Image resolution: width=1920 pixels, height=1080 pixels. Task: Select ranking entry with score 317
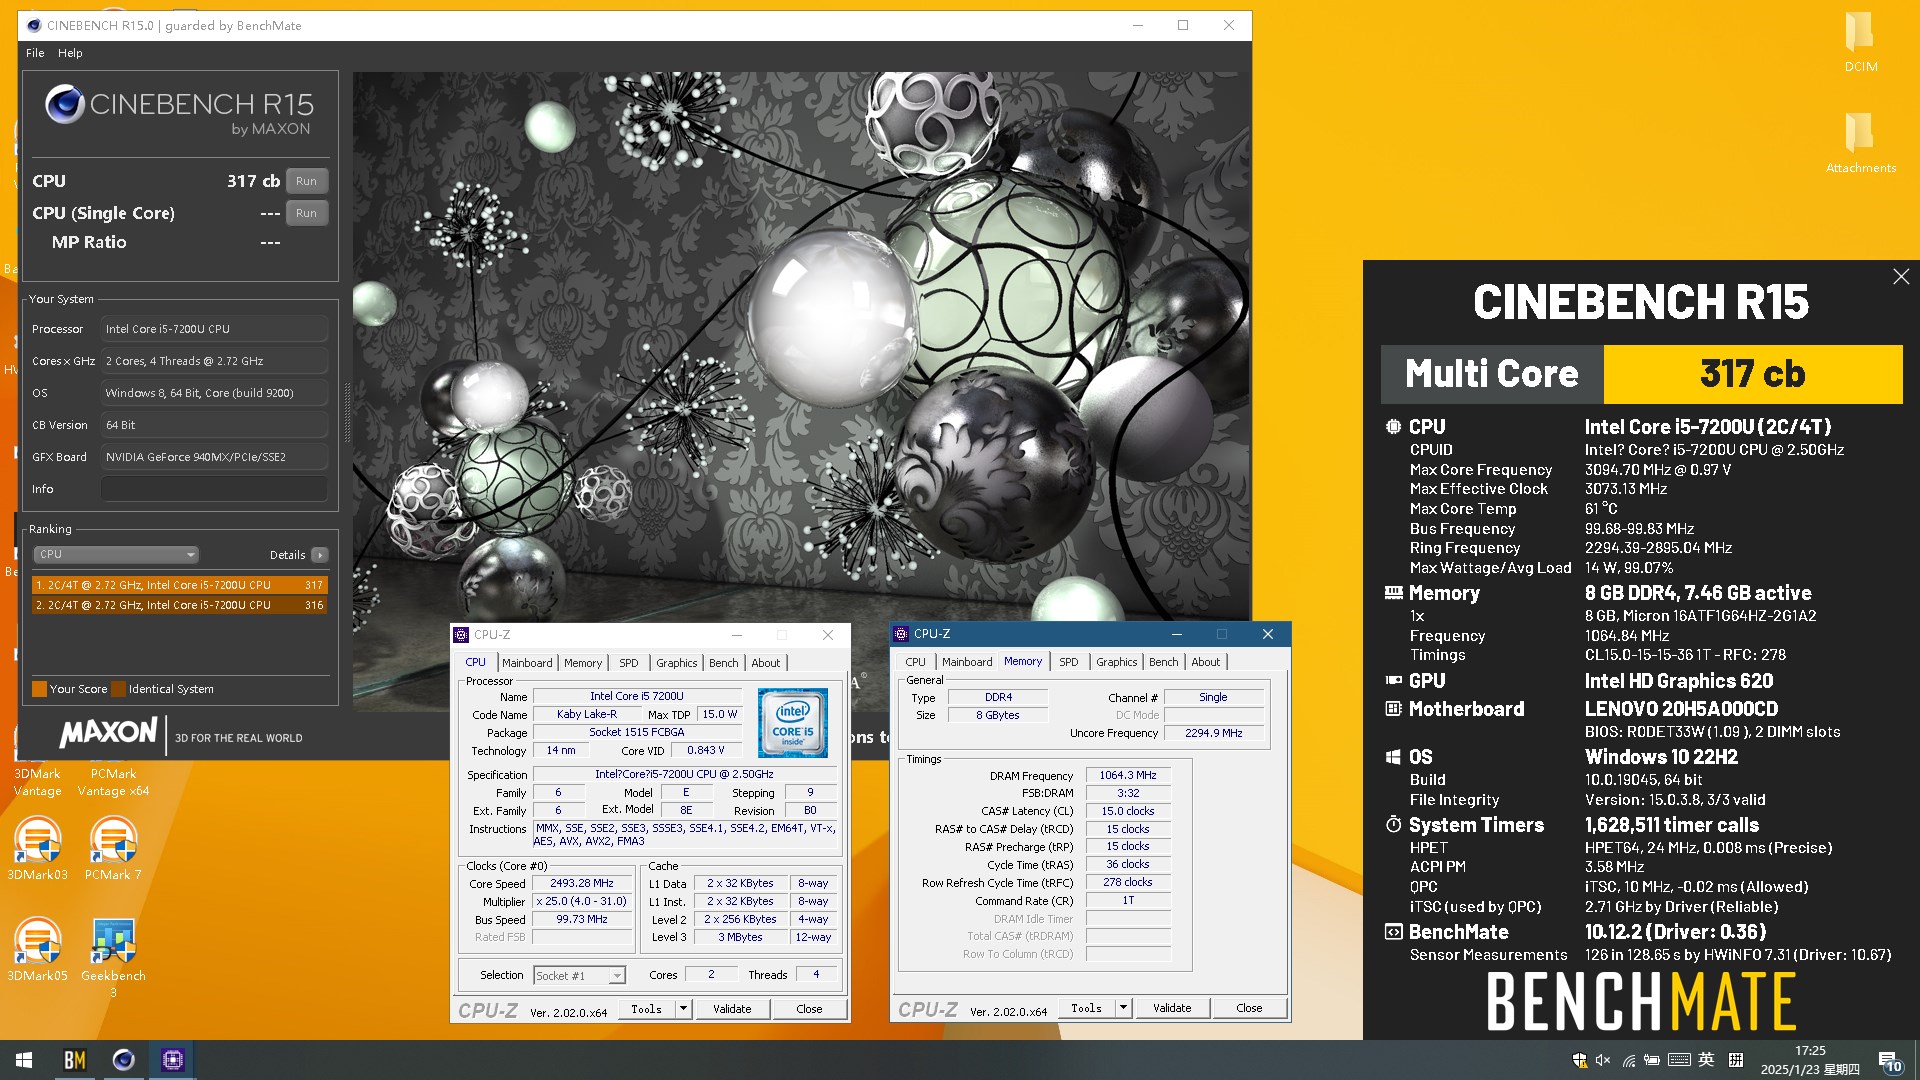(179, 585)
